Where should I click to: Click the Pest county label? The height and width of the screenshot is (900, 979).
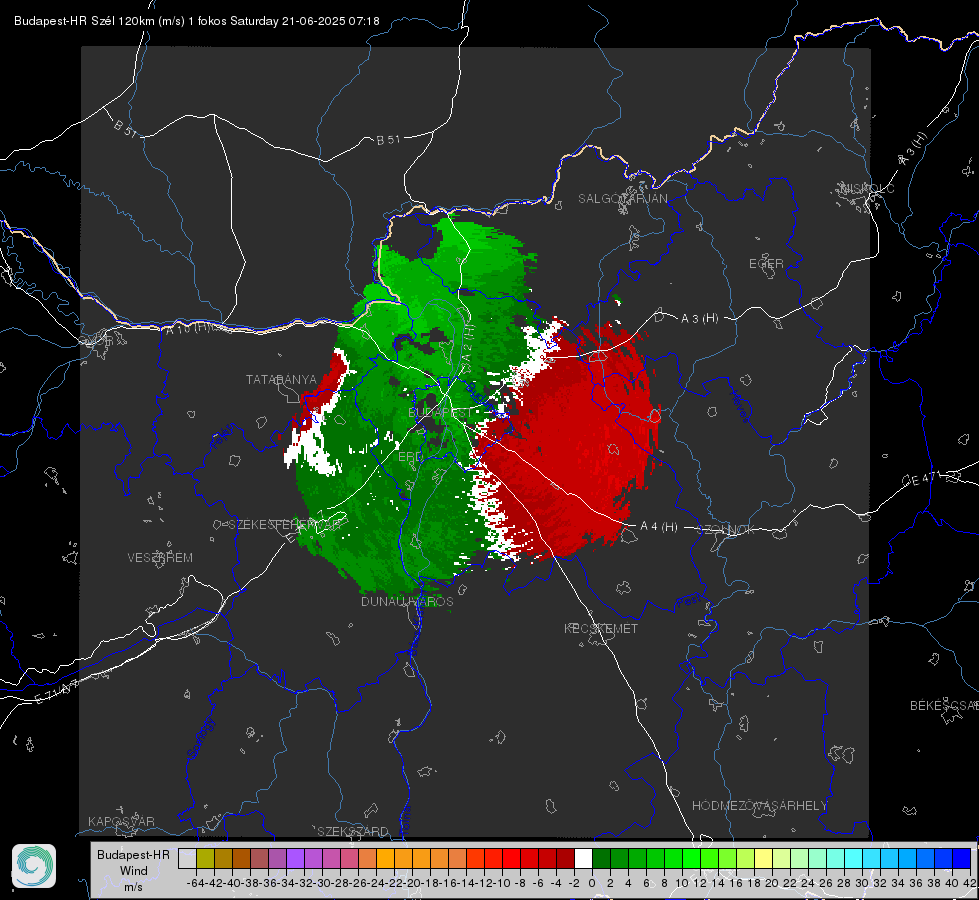(x=689, y=602)
